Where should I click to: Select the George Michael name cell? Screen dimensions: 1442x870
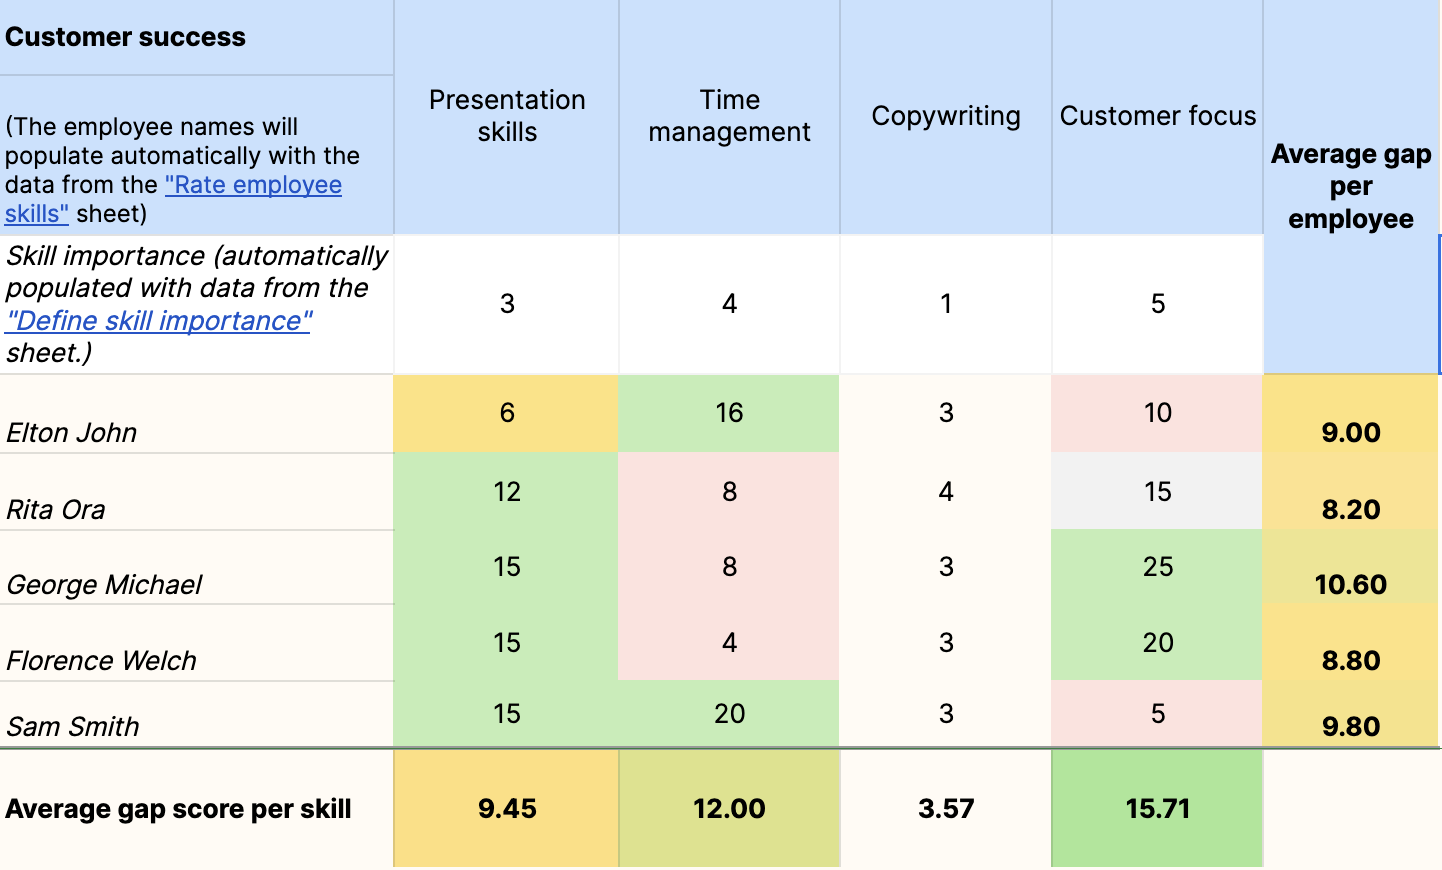click(104, 584)
